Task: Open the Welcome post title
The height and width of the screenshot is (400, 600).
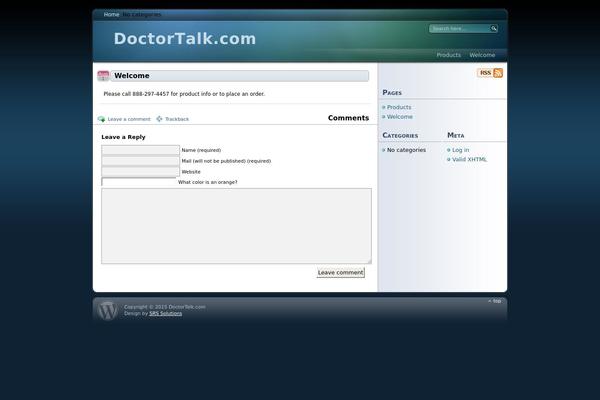Action: (132, 76)
